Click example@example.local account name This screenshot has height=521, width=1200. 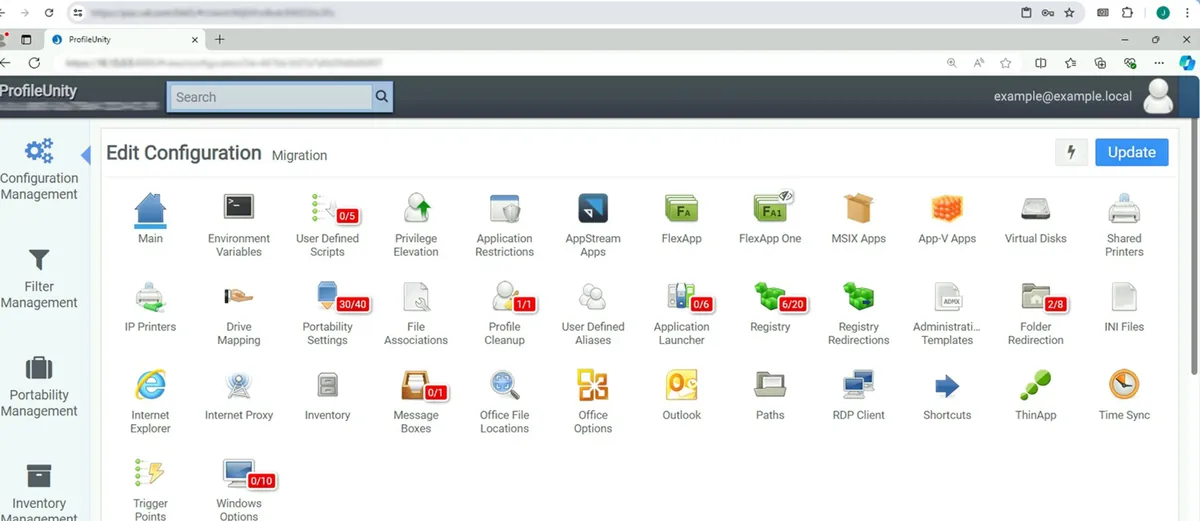tap(1062, 97)
